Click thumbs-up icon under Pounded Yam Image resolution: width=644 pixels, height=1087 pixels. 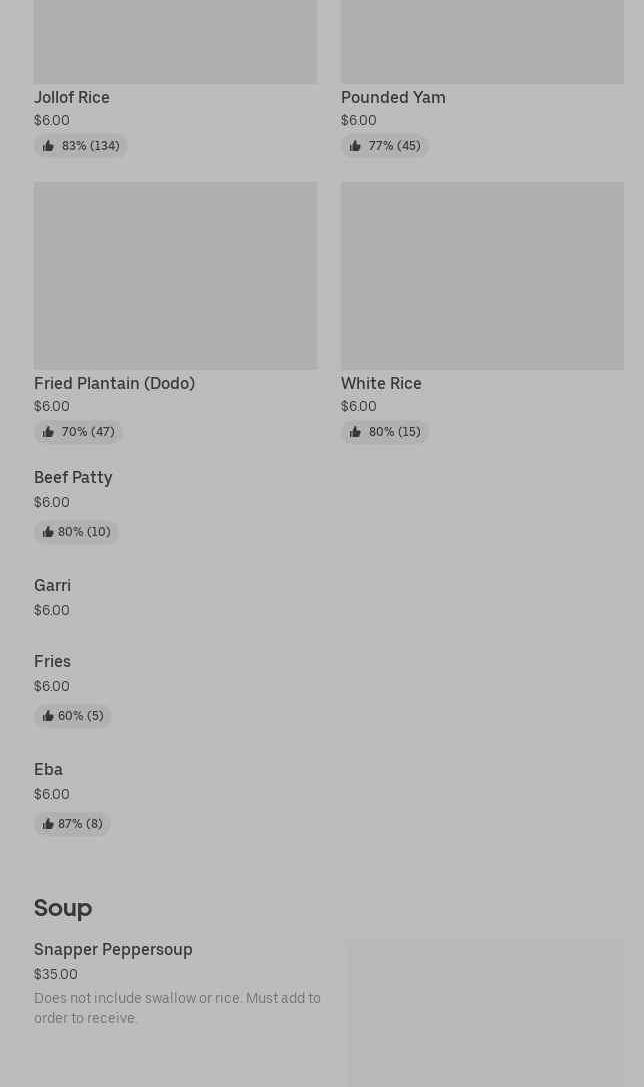pos(355,147)
